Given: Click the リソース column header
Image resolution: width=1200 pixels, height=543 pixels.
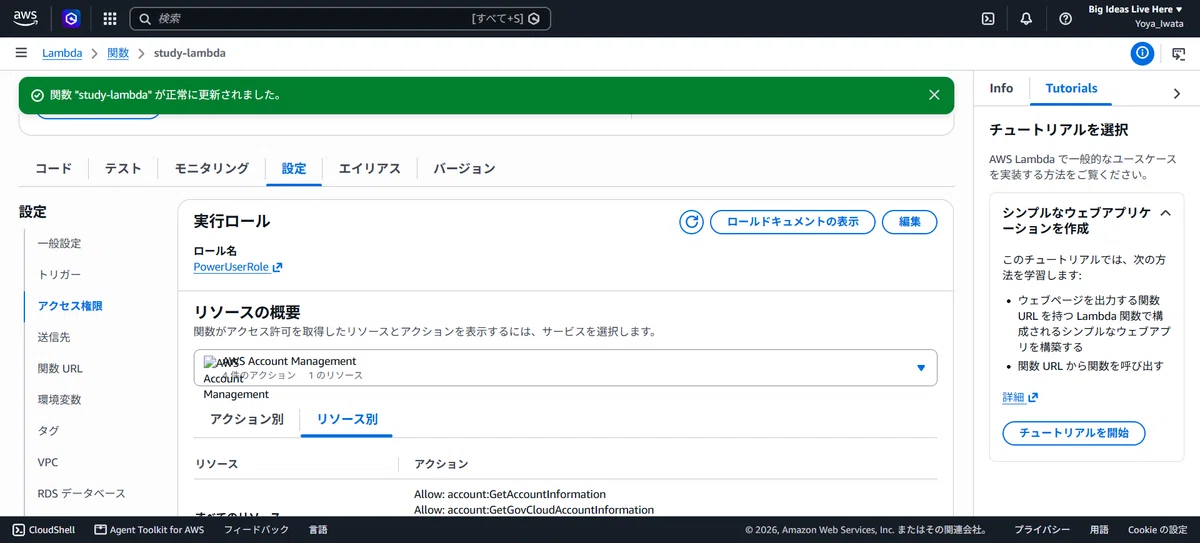Looking at the screenshot, I should (217, 465).
